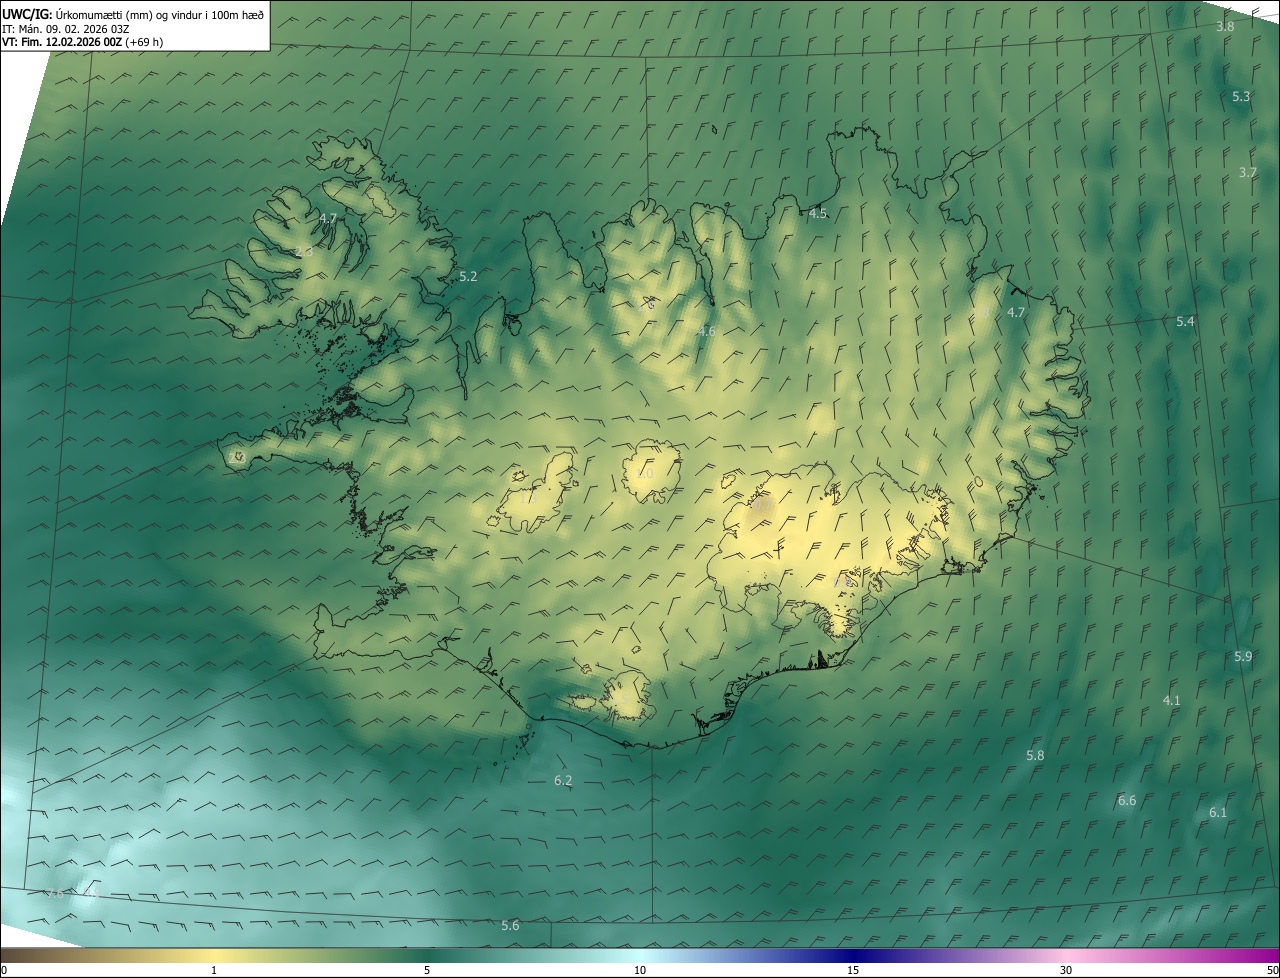Viewport: 1280px width, 978px height.
Task: Click the magenta end of the color scale
Action: 1268,955
